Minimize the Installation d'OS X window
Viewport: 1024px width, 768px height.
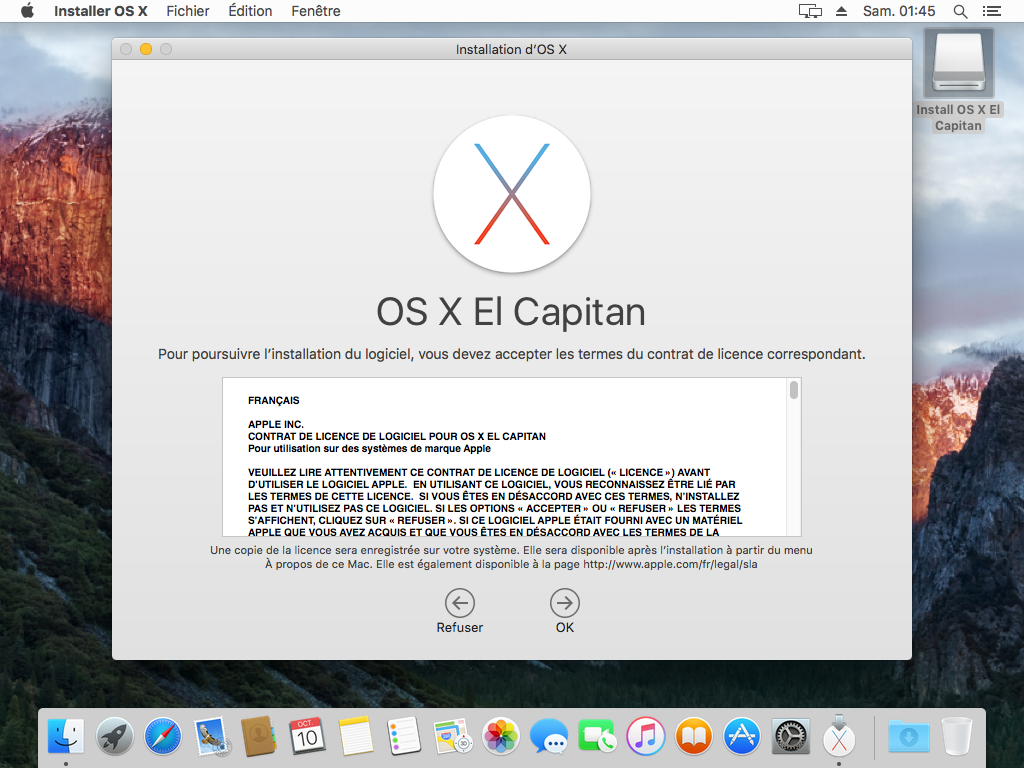146,49
